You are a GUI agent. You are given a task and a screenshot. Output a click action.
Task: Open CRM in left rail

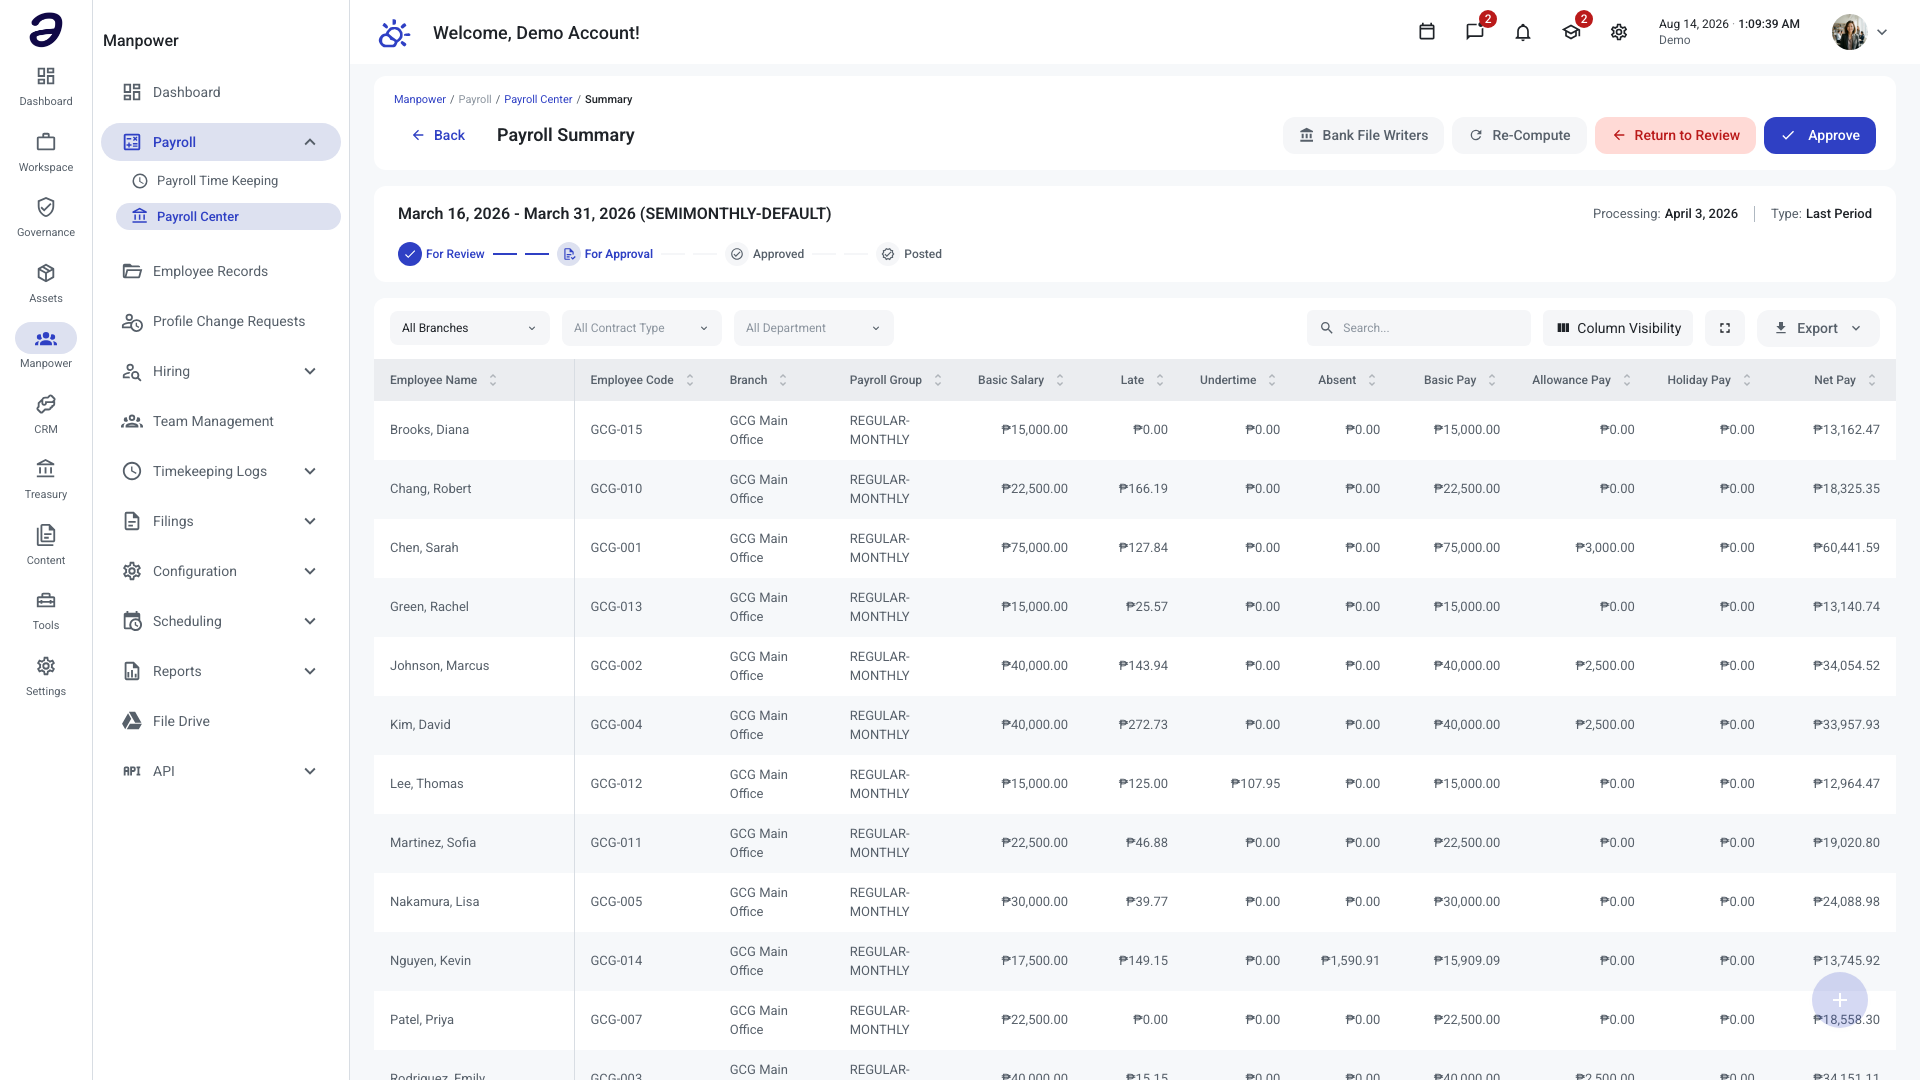(x=46, y=414)
